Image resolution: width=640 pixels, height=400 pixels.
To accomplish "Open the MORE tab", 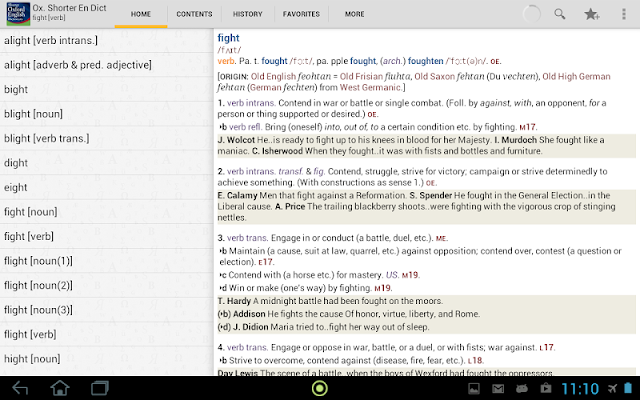I will [x=354, y=14].
